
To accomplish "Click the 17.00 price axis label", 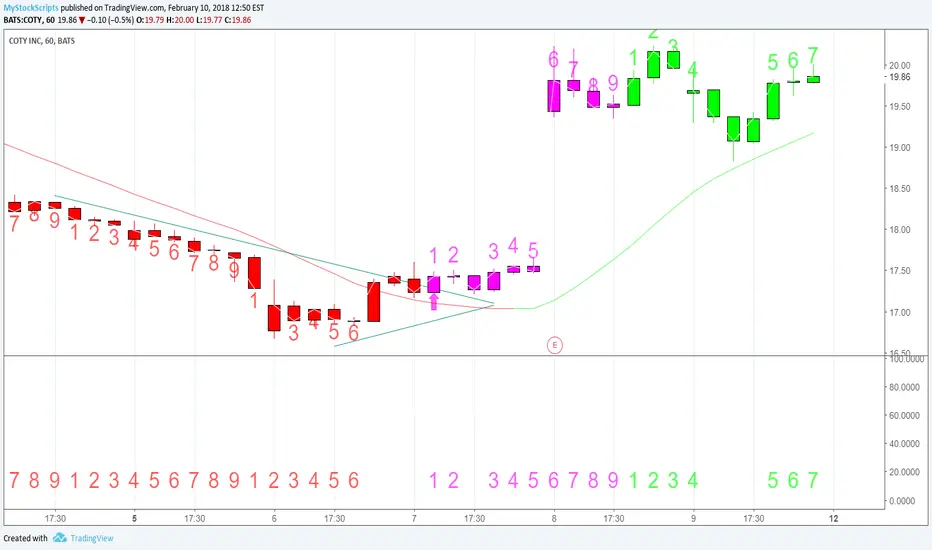I will pos(900,312).
